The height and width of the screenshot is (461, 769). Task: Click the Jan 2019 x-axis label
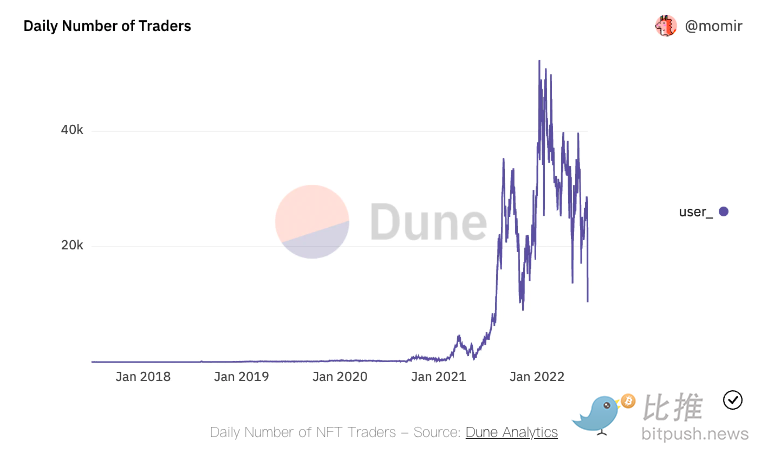click(x=241, y=377)
